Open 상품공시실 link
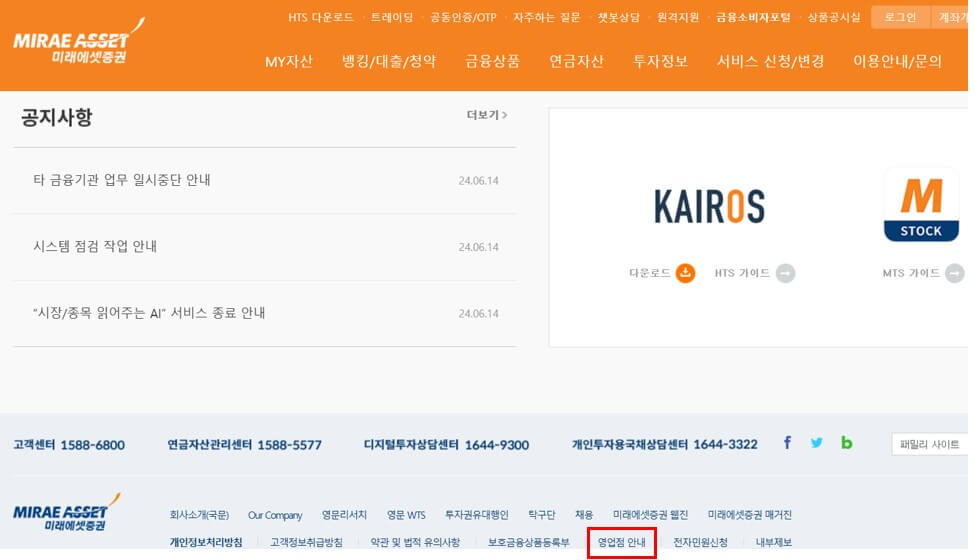The height and width of the screenshot is (560, 975). pyautogui.click(x=834, y=17)
